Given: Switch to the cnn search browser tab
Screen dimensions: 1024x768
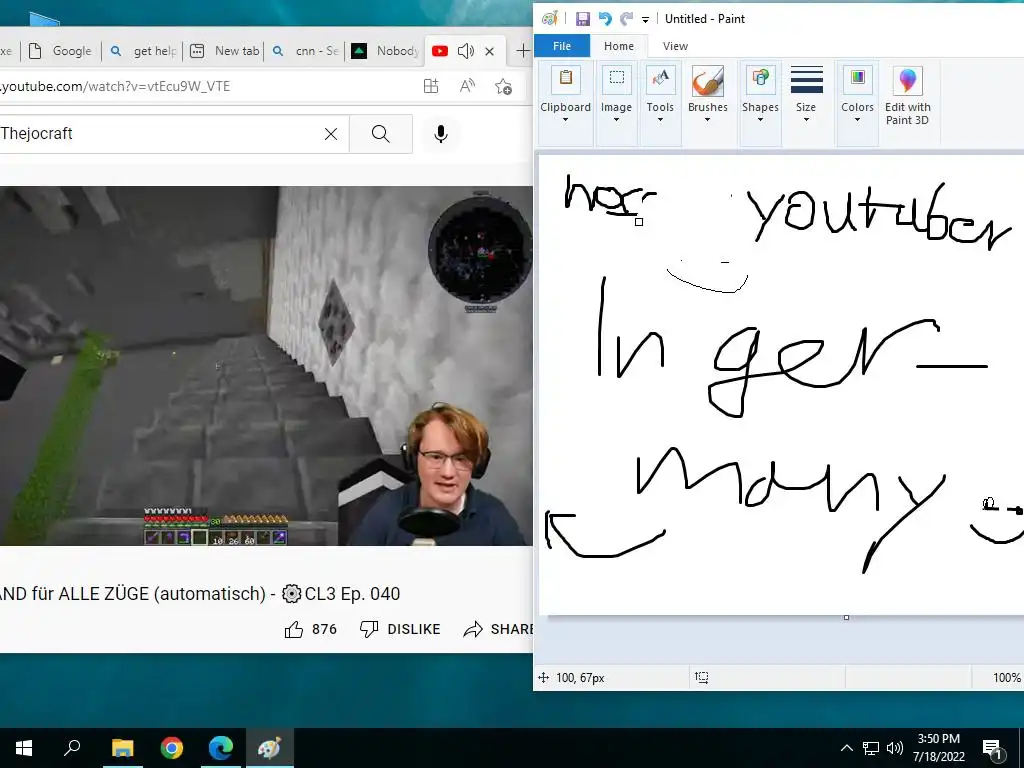Looking at the screenshot, I should coord(305,51).
